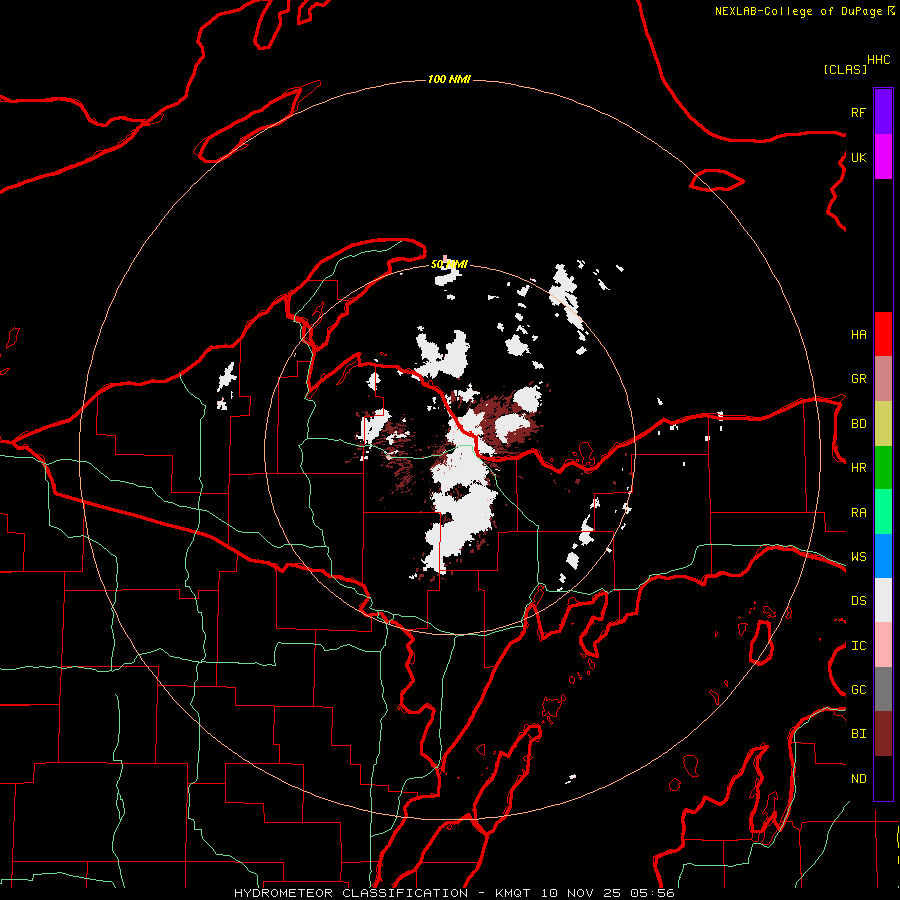
Task: Click the RF legend label
Action: click(x=858, y=112)
